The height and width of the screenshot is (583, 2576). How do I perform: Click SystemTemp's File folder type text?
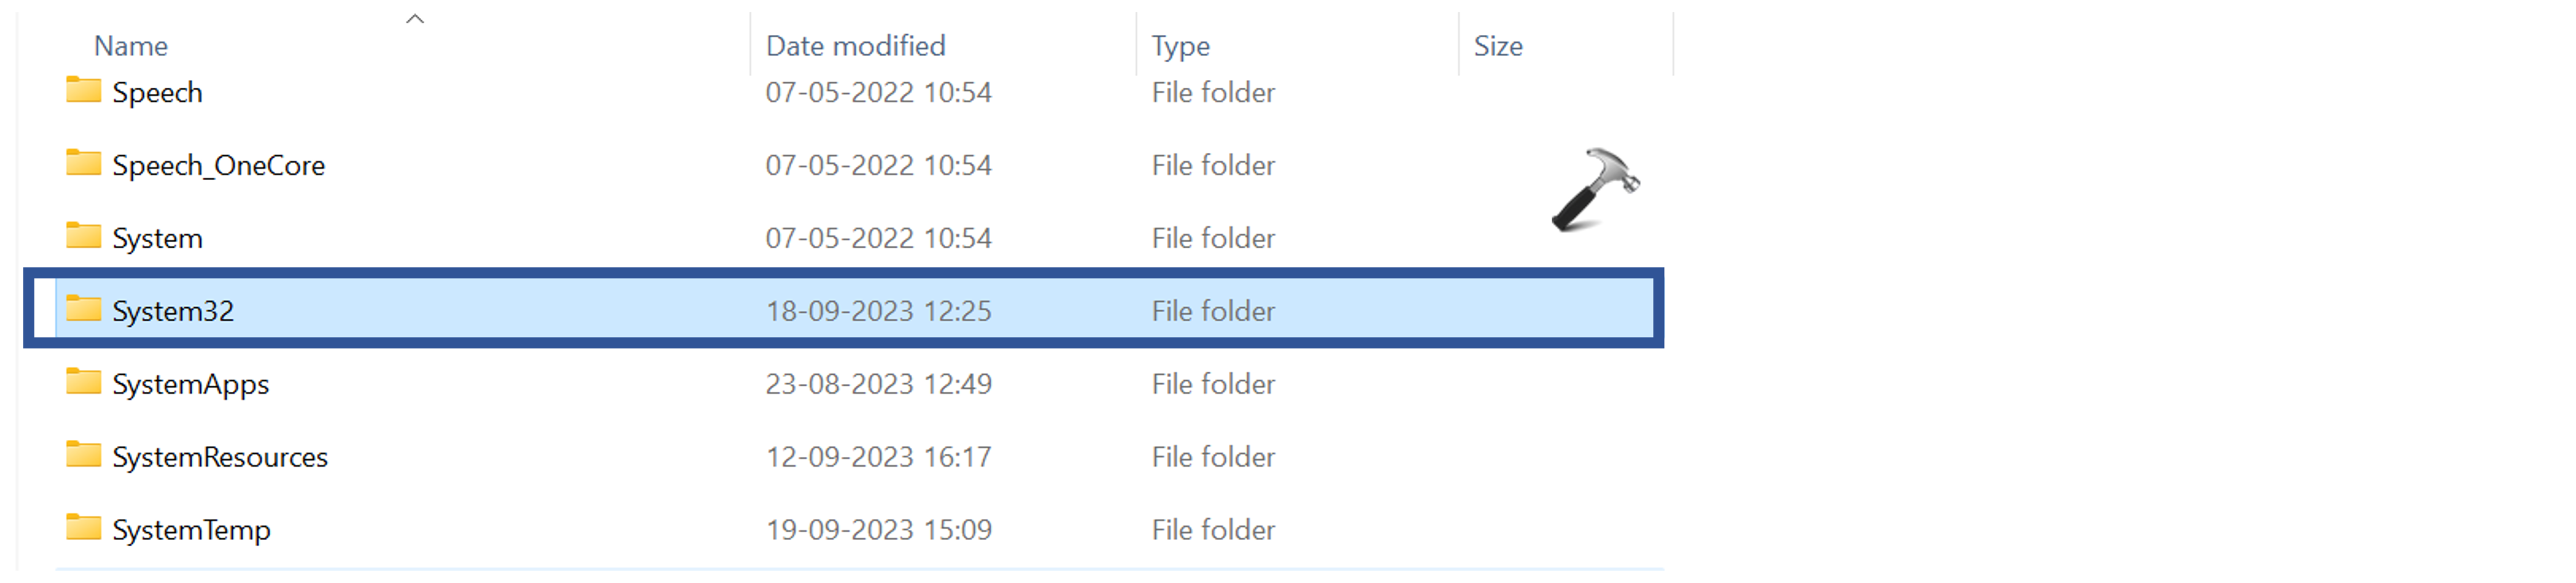click(x=1213, y=531)
